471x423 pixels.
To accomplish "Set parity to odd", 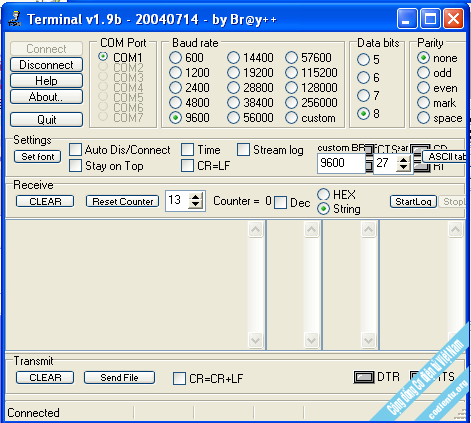I will tap(423, 73).
